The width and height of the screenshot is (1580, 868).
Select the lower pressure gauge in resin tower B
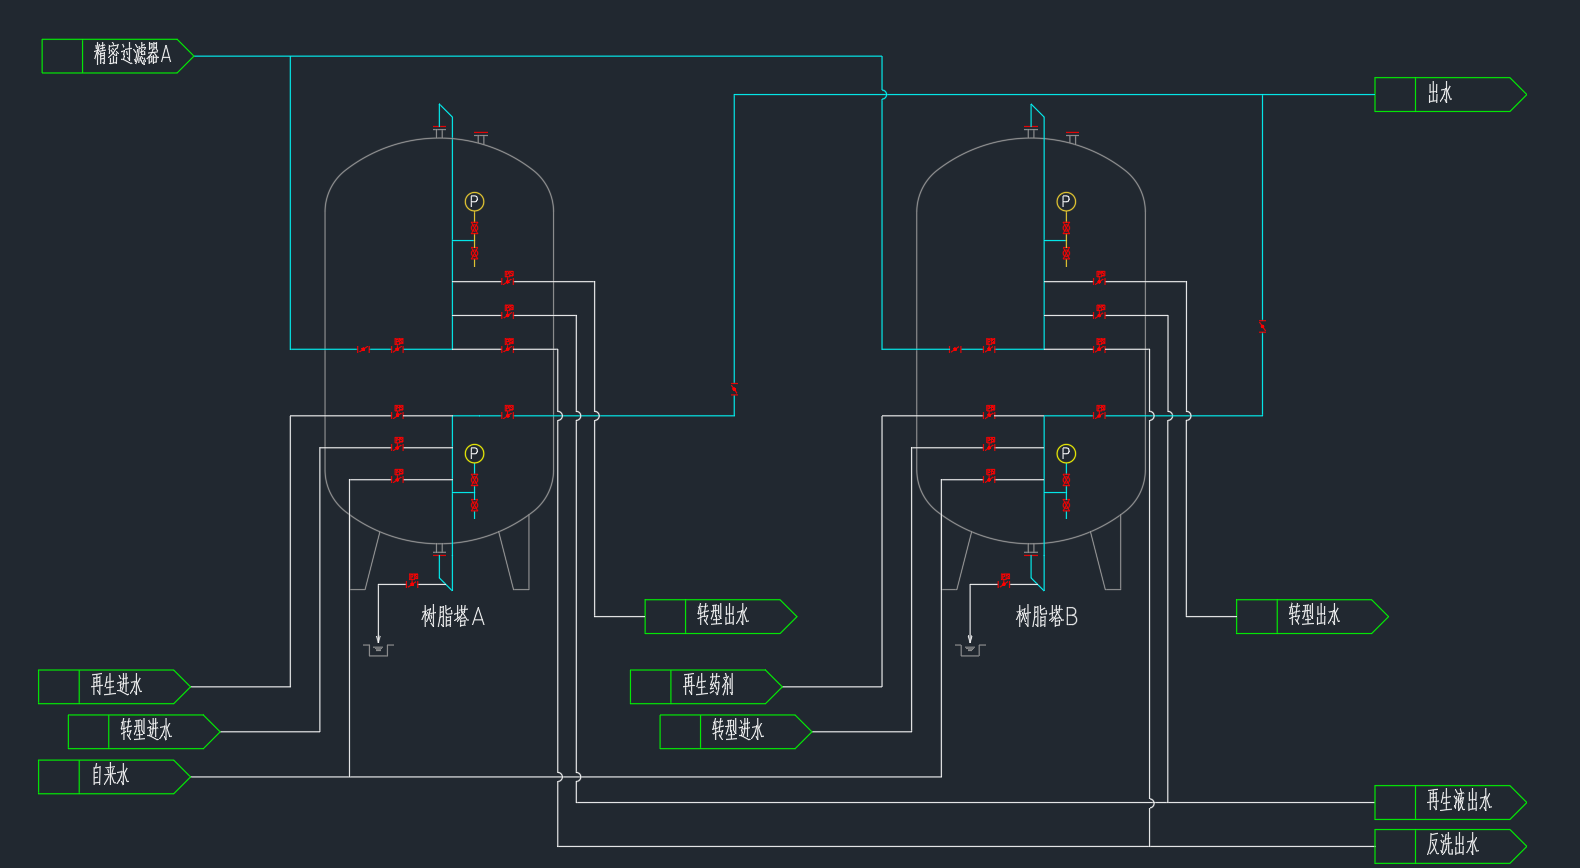(1066, 454)
